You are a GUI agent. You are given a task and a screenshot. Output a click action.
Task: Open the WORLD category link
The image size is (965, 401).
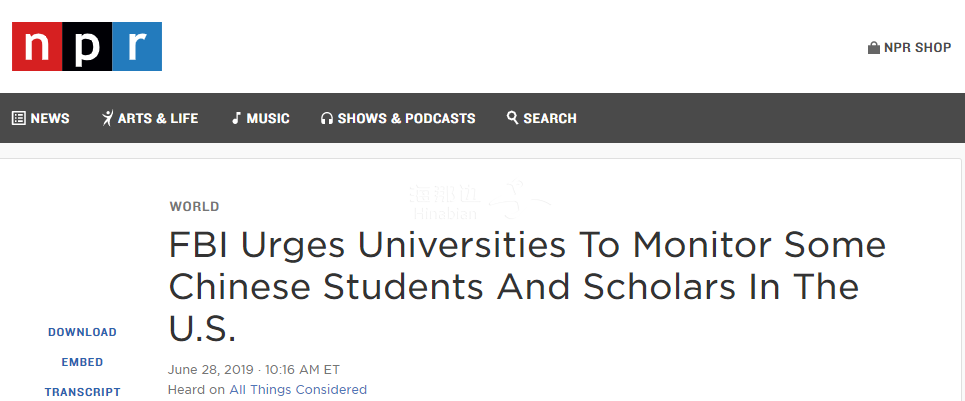pos(194,206)
